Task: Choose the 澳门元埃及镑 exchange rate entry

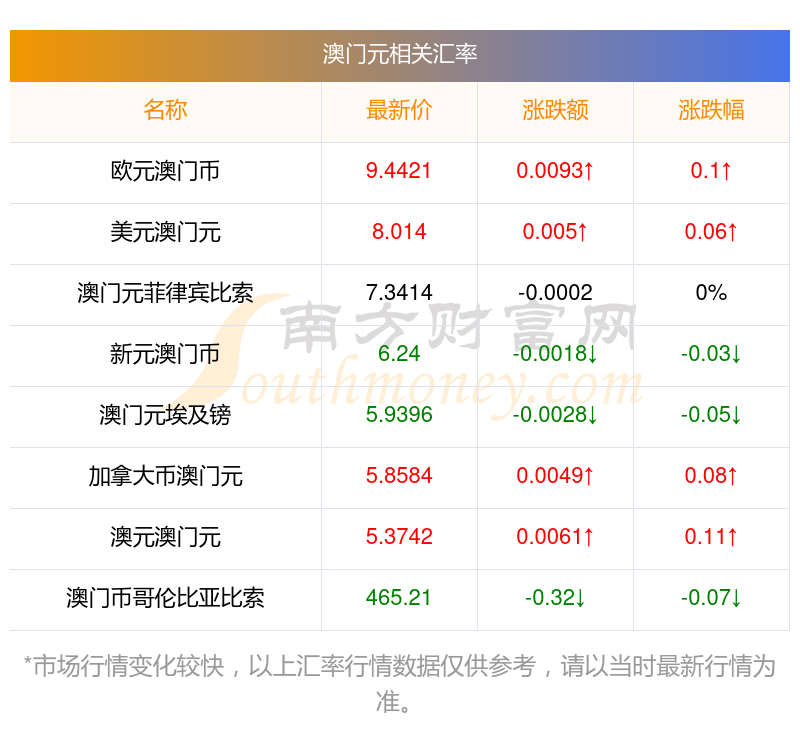Action: [x=165, y=415]
